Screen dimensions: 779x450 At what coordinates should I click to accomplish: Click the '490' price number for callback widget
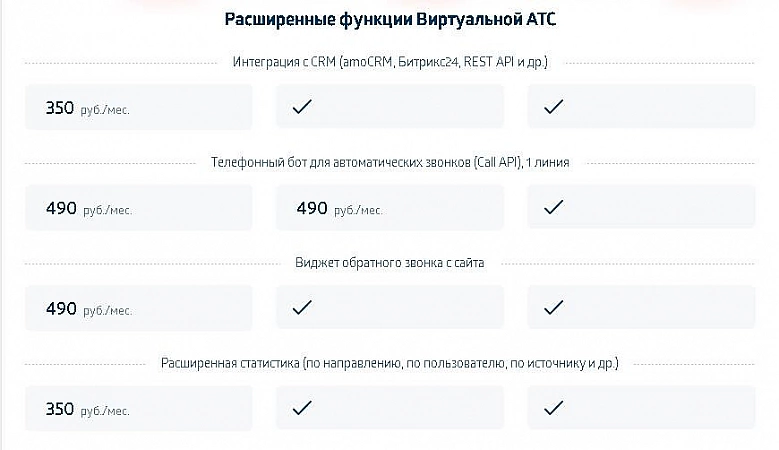click(x=61, y=308)
